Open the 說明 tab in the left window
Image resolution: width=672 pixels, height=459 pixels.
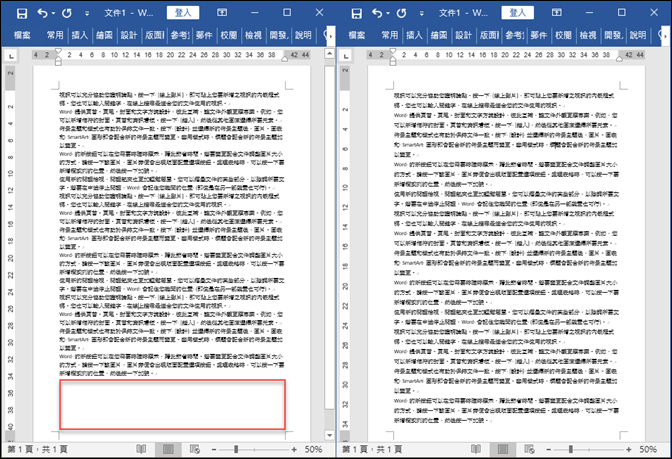coord(303,35)
